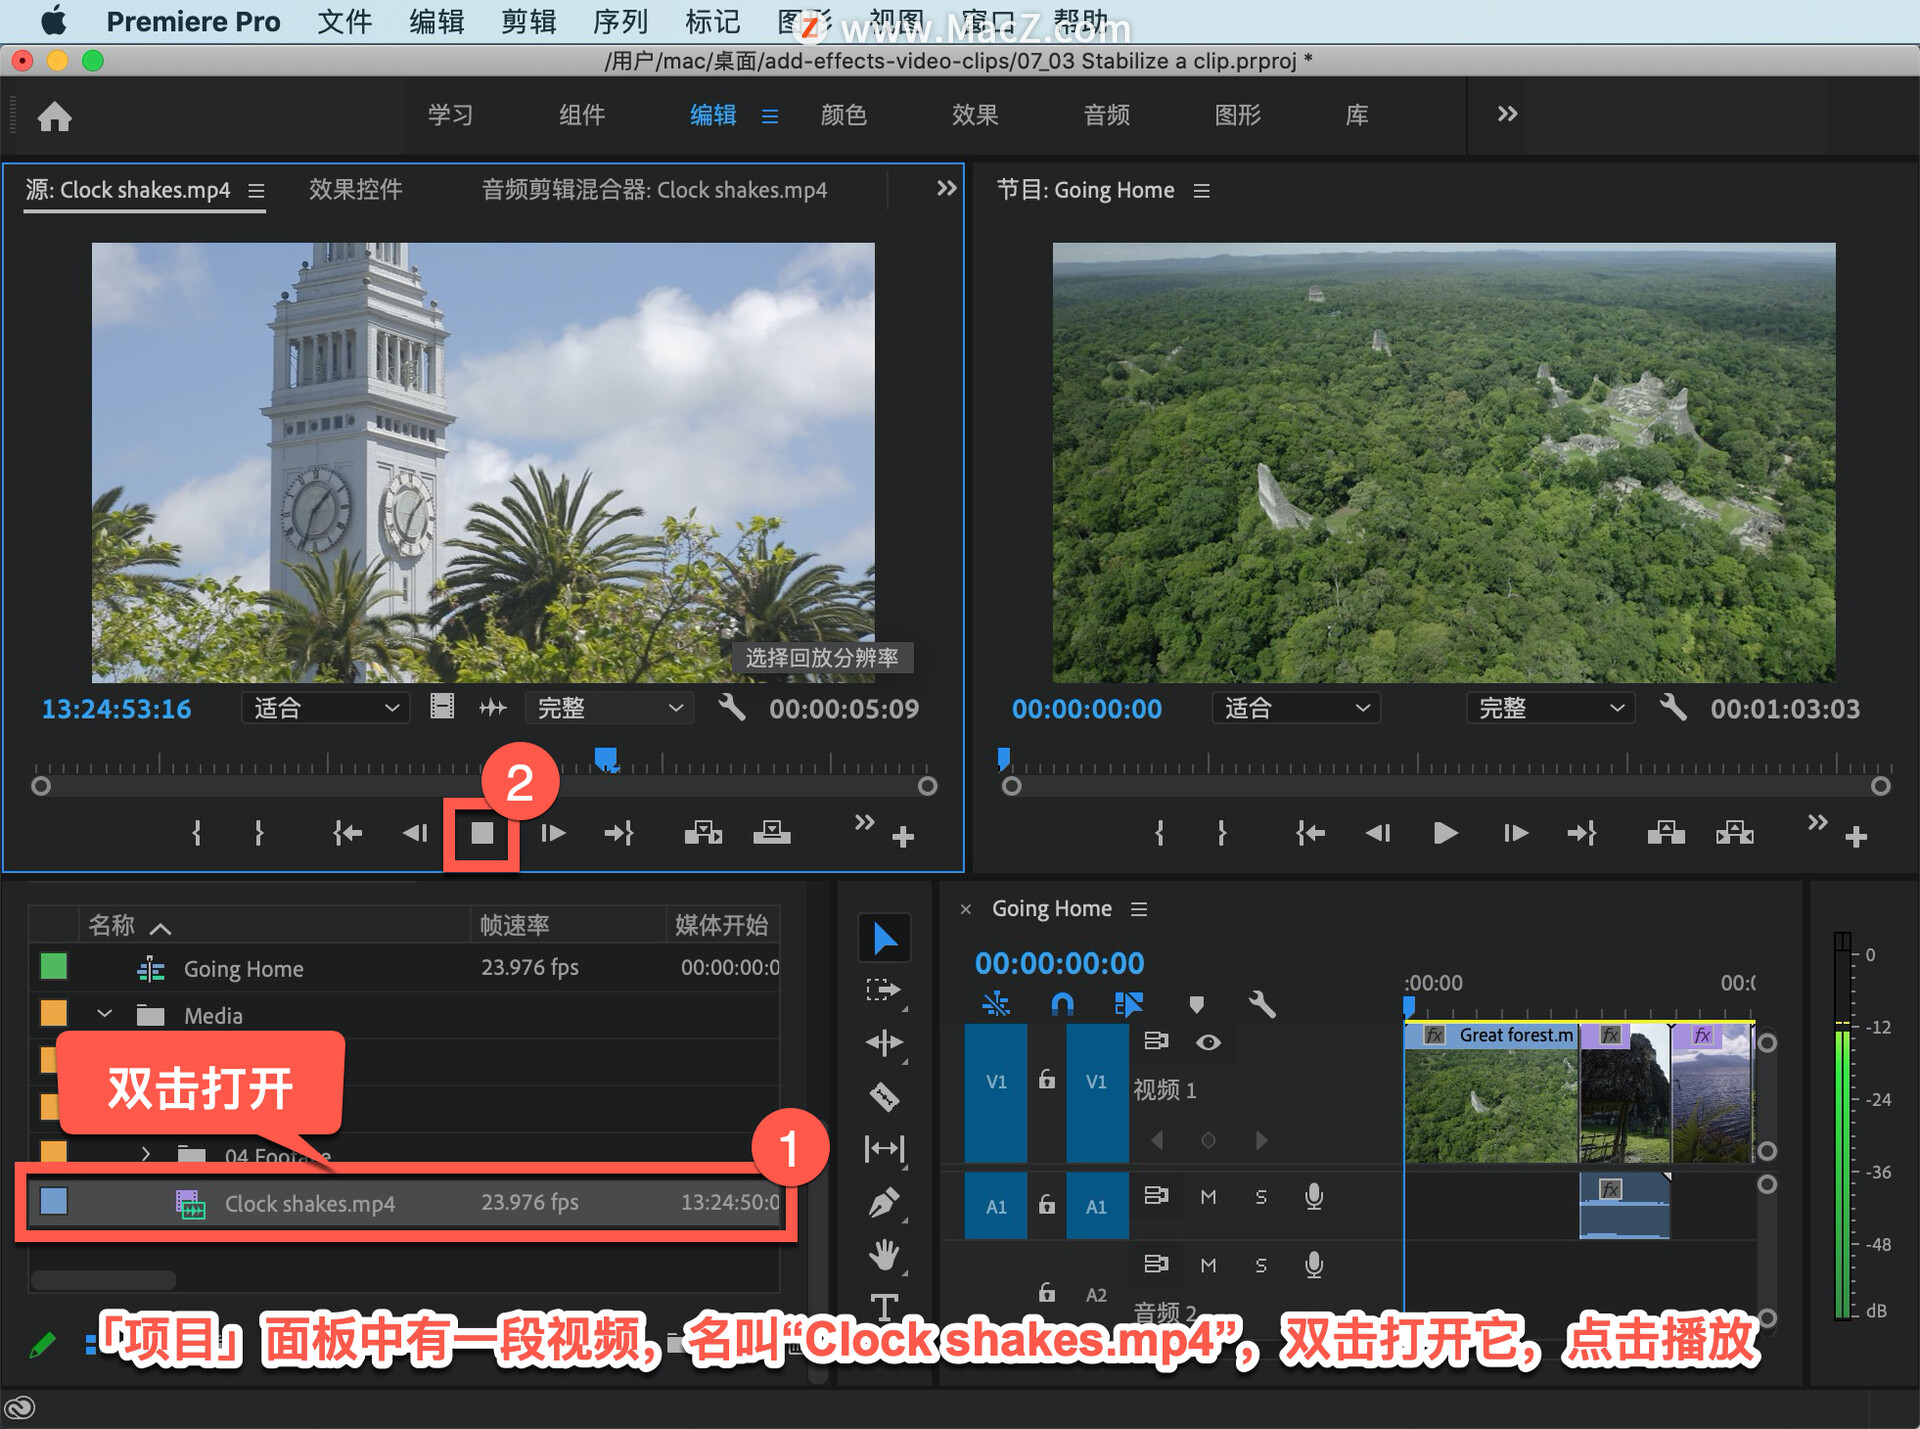Click the Play button in the Program Monitor
1920x1429 pixels.
click(x=1443, y=832)
